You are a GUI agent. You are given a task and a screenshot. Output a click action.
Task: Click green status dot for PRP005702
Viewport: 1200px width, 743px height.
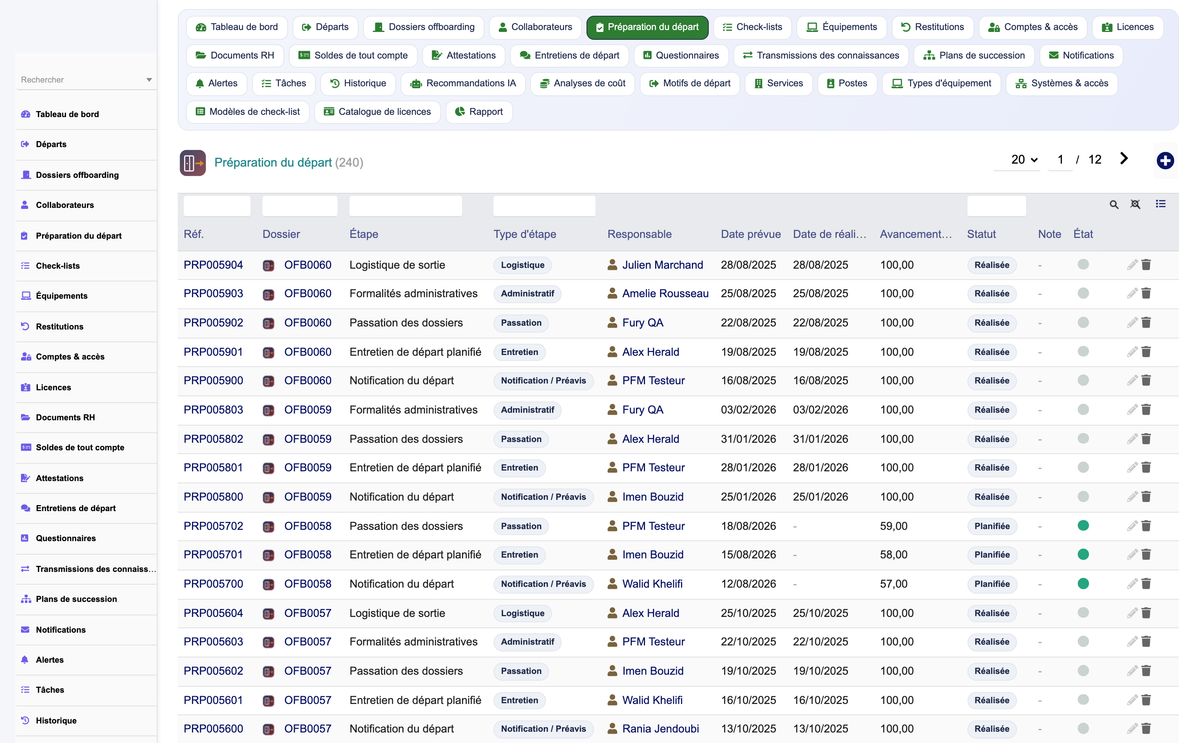click(1083, 525)
